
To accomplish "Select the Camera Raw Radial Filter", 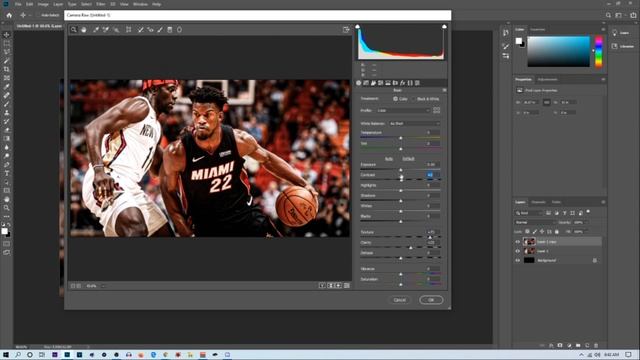I will click(179, 30).
